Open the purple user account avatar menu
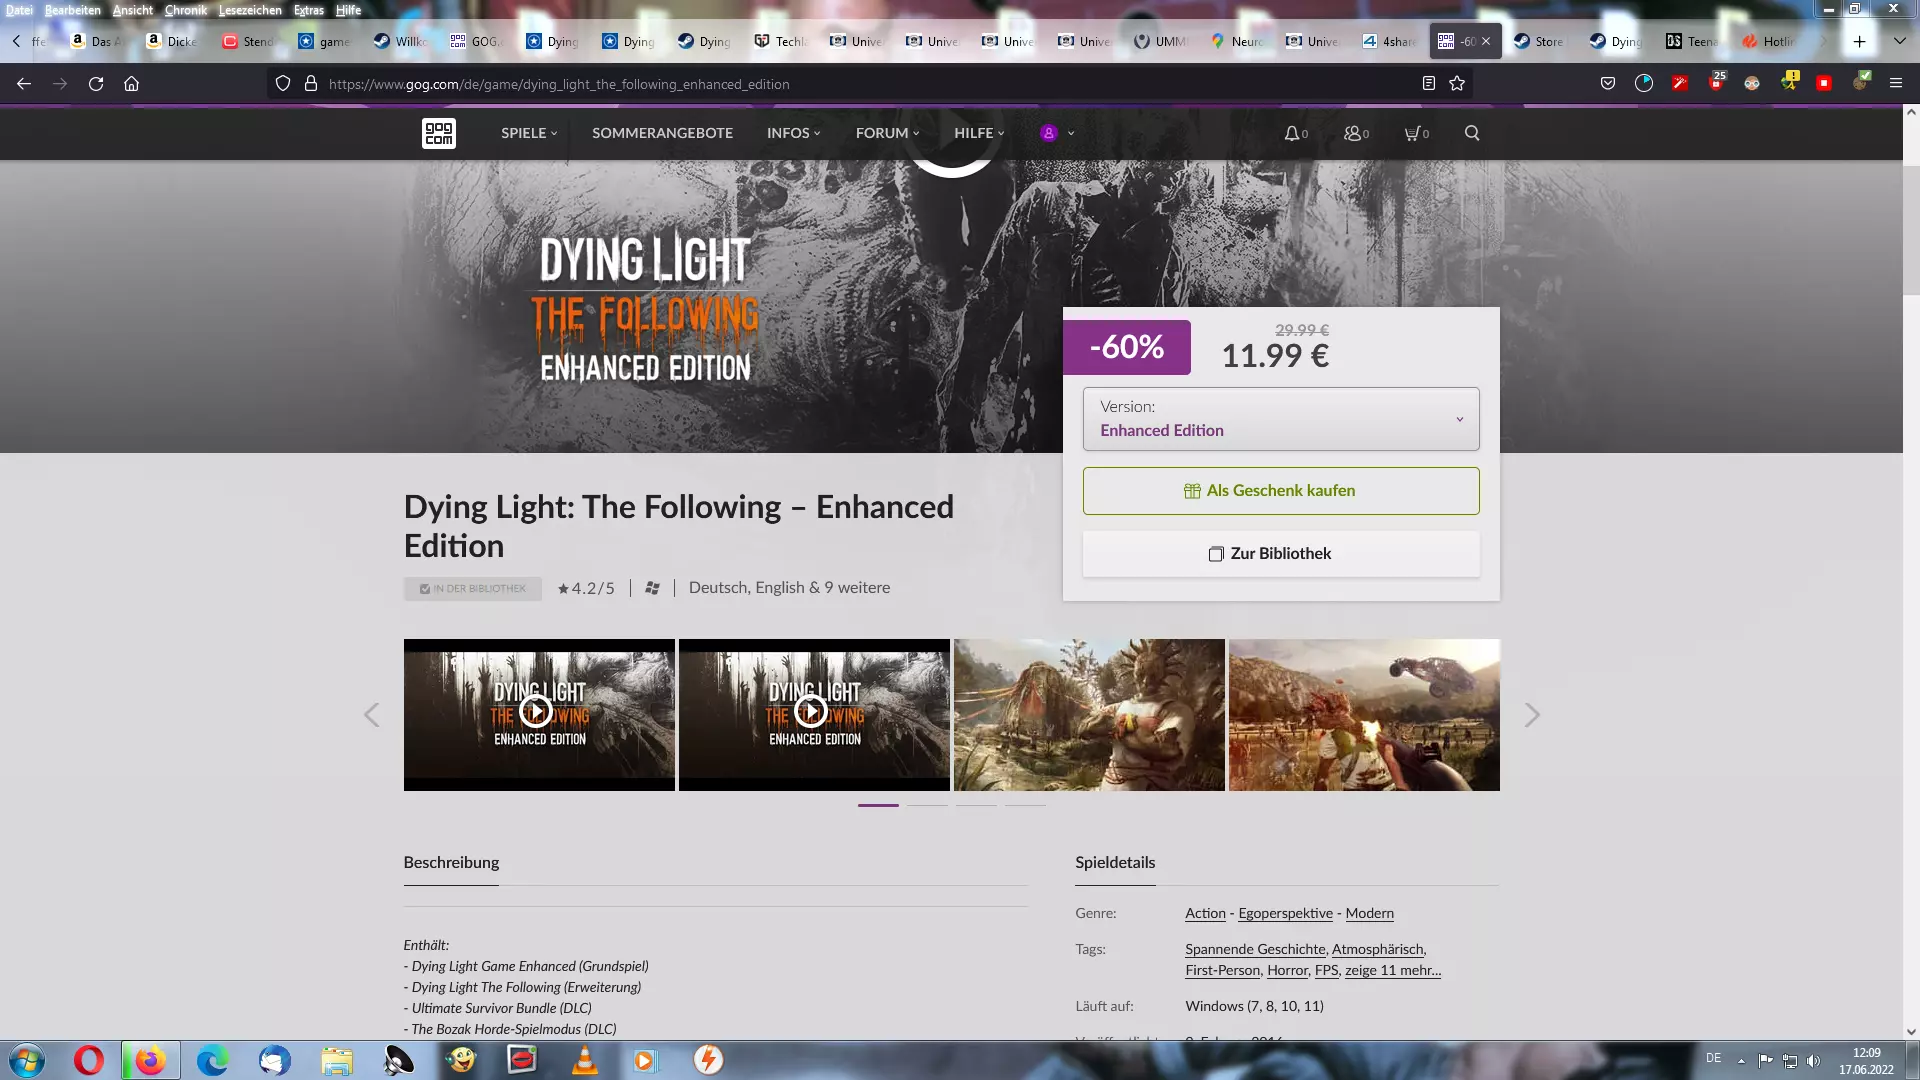This screenshot has width=1920, height=1080. pos(1057,133)
